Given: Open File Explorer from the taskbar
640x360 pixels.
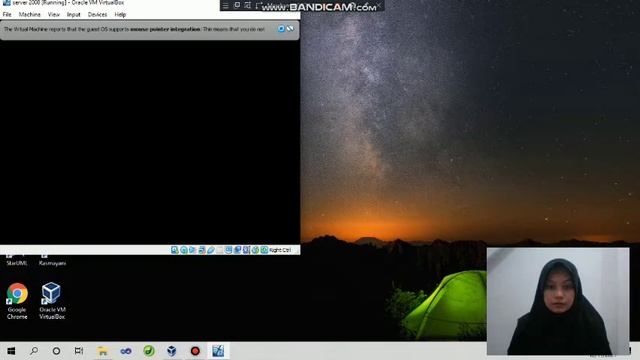Looking at the screenshot, I should pos(102,351).
